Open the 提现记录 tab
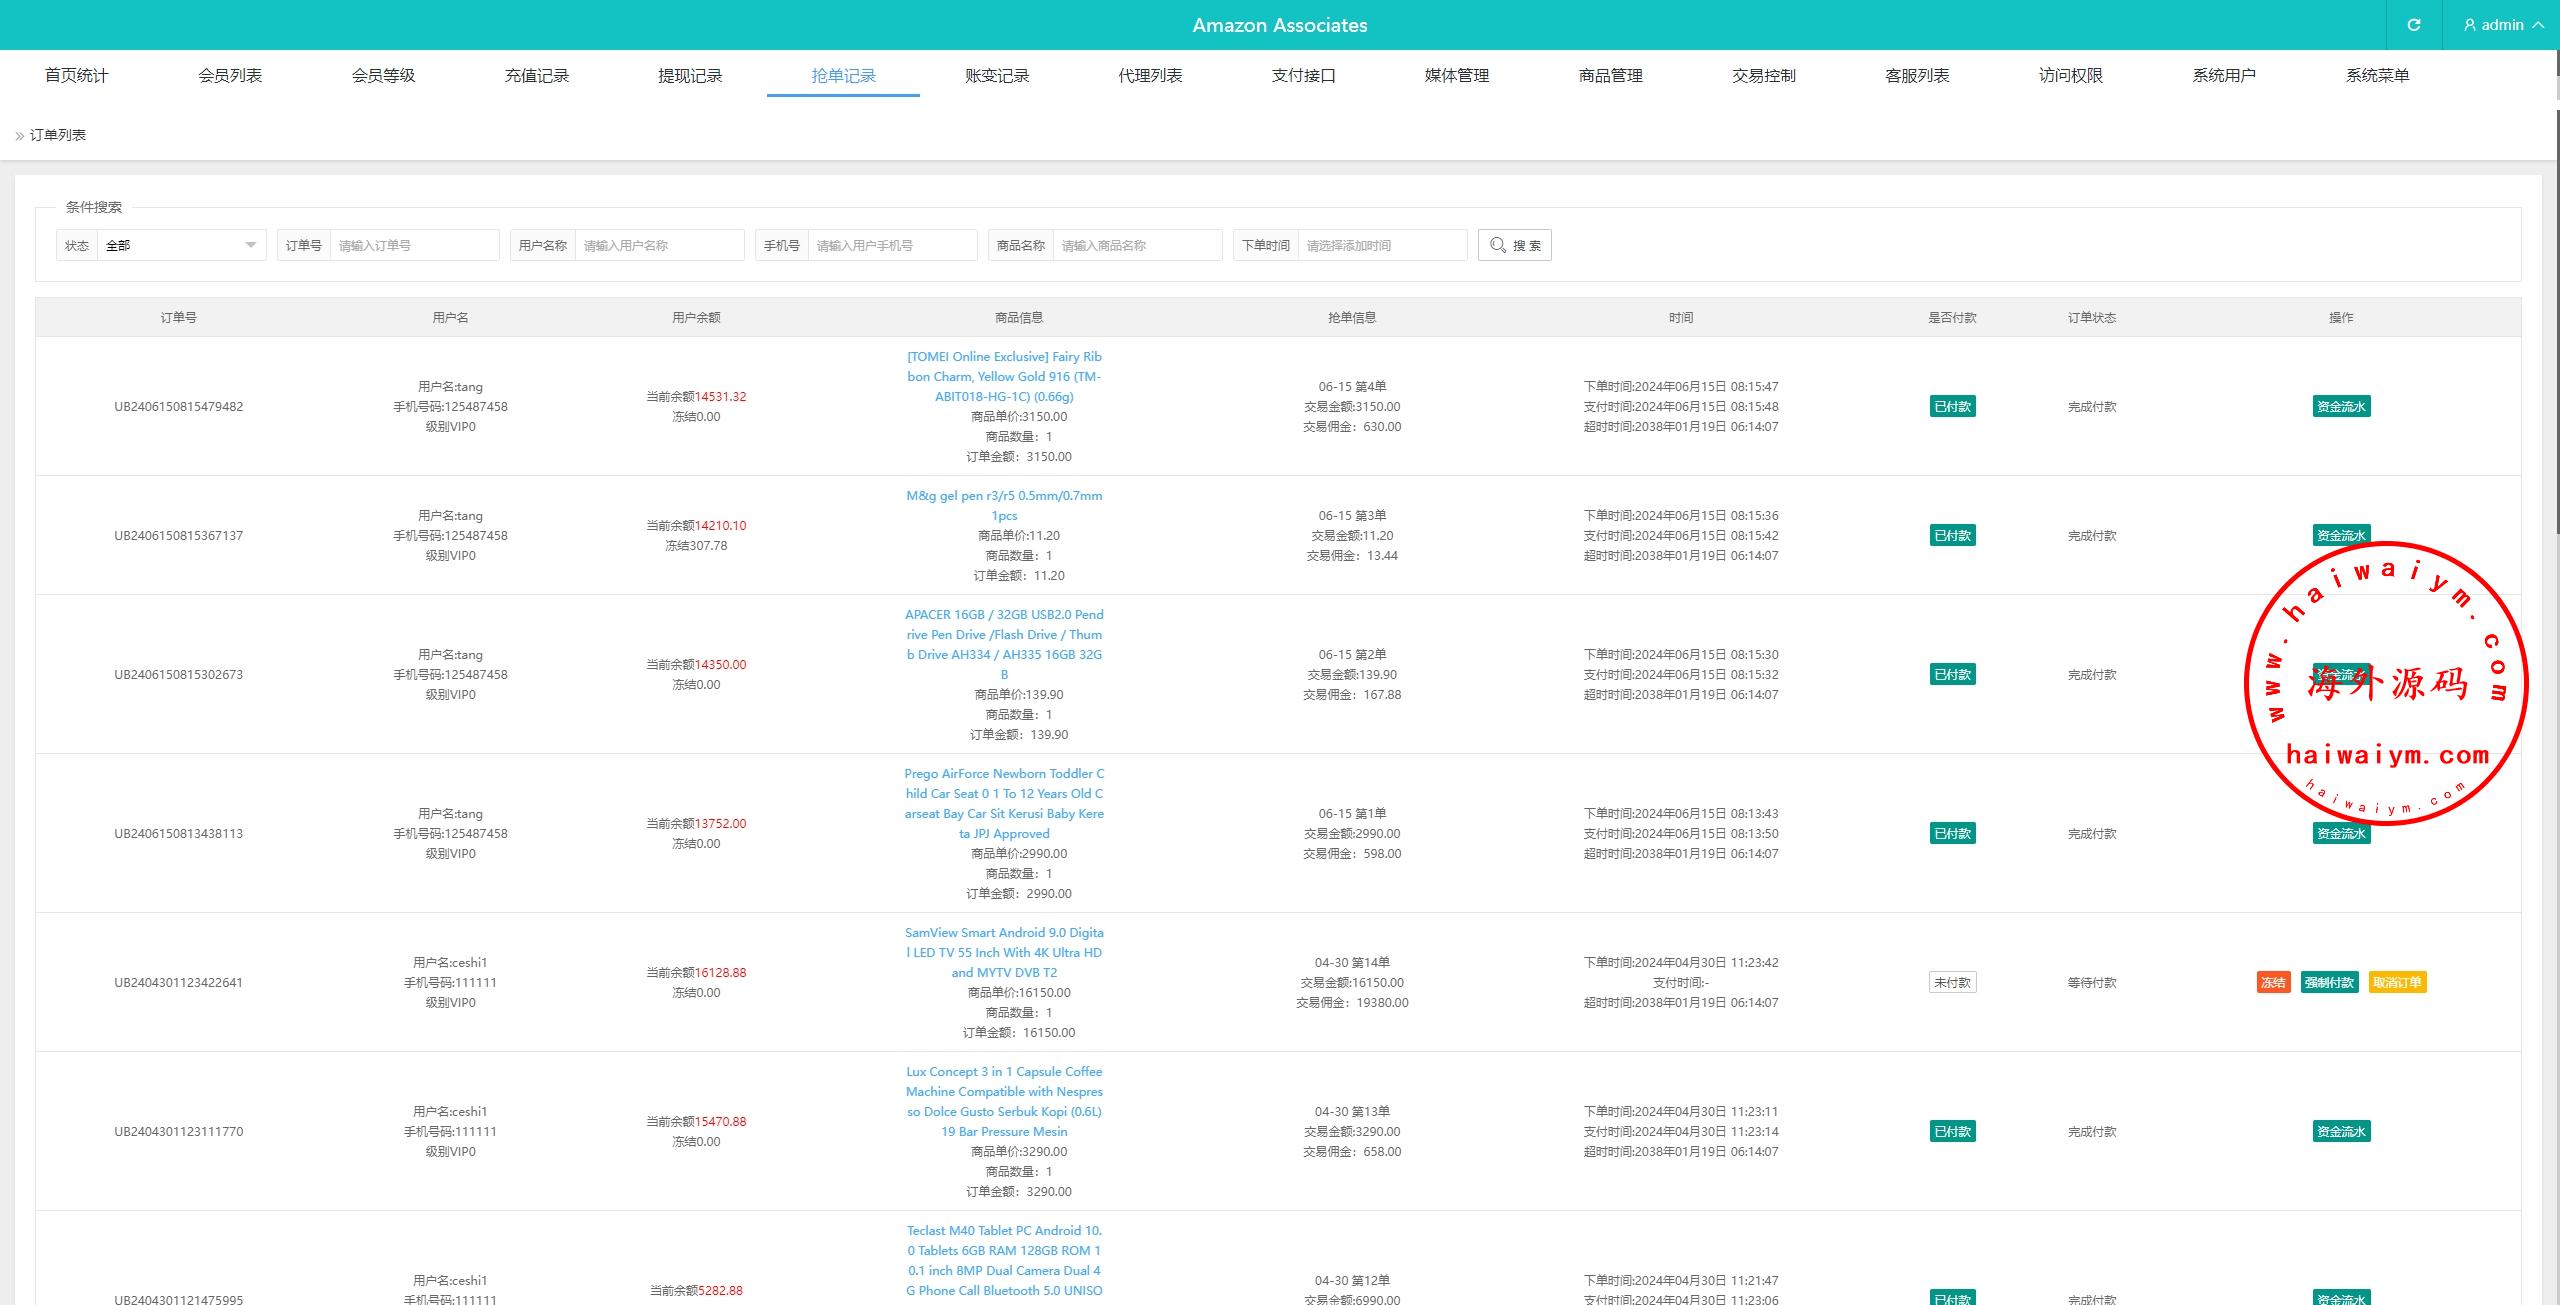The image size is (2560, 1305). [x=690, y=76]
